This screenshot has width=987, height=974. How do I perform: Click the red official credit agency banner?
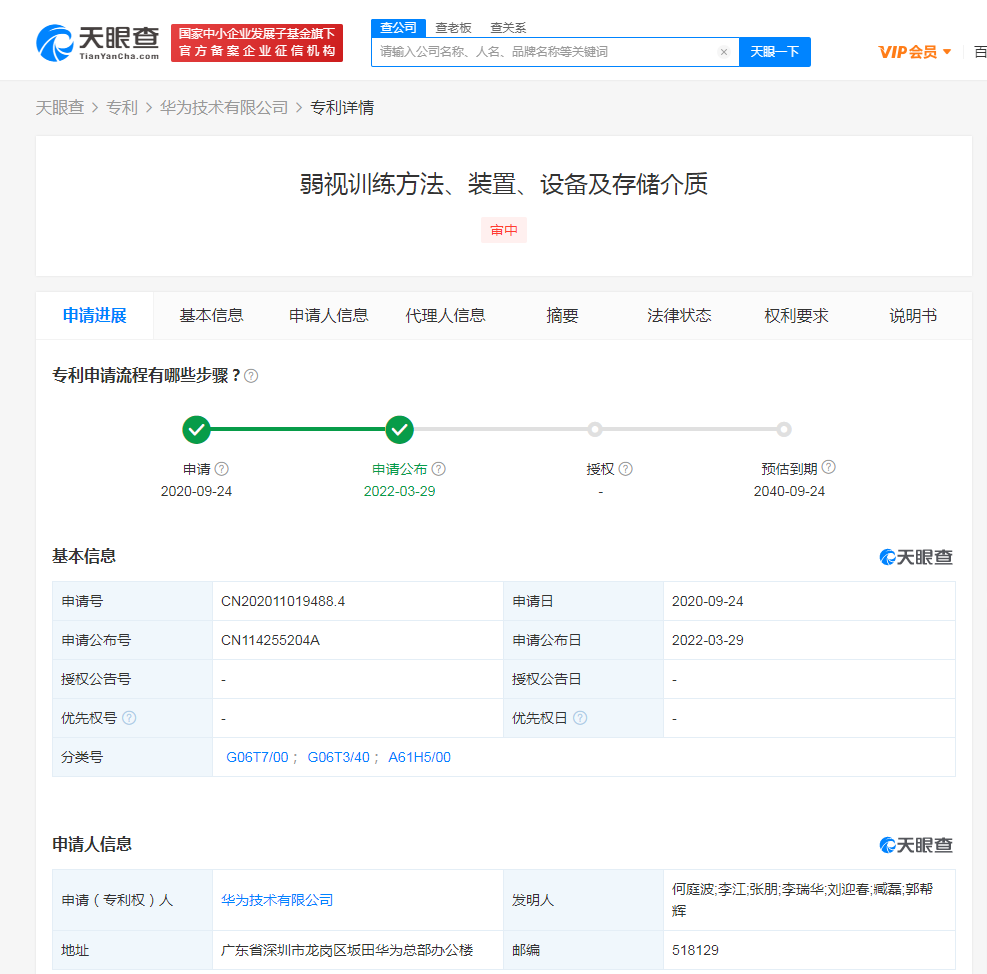pyautogui.click(x=257, y=43)
